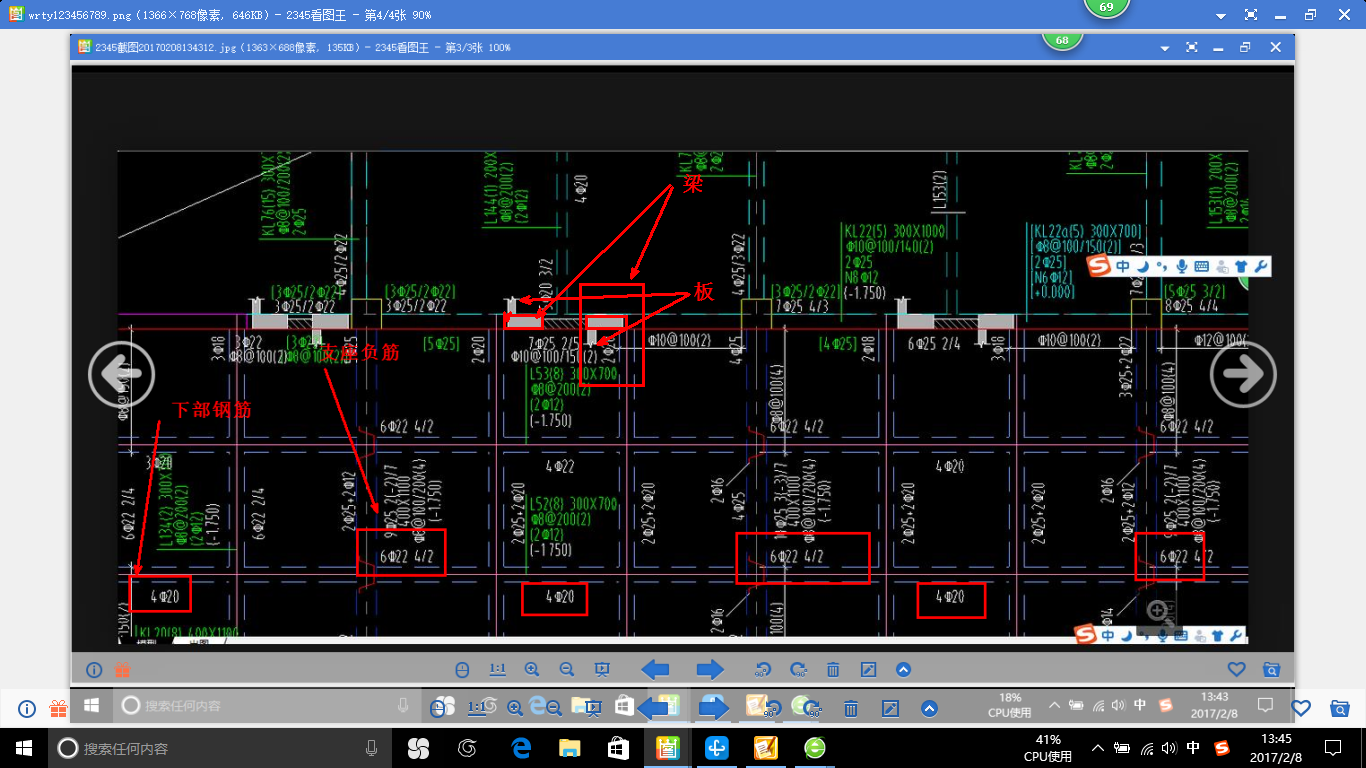Click the Sogou S logo beside KL22a label

point(1100,266)
